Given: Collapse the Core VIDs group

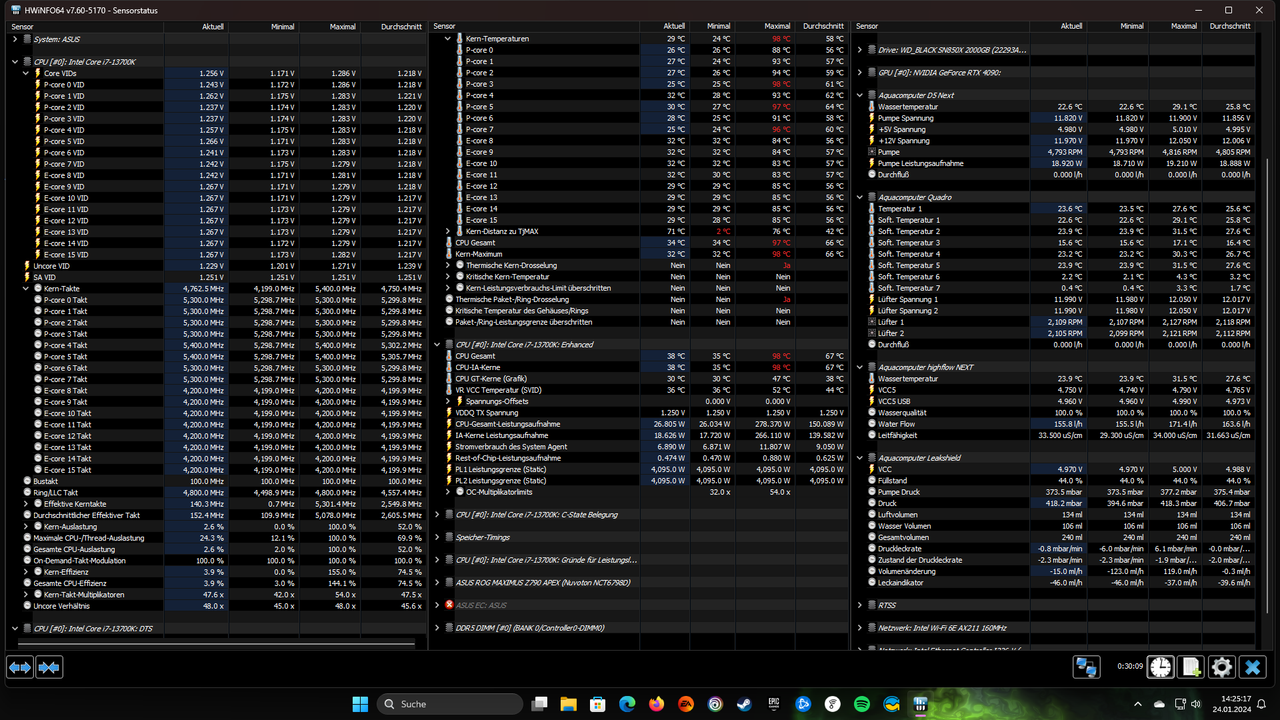Looking at the screenshot, I should [x=26, y=73].
